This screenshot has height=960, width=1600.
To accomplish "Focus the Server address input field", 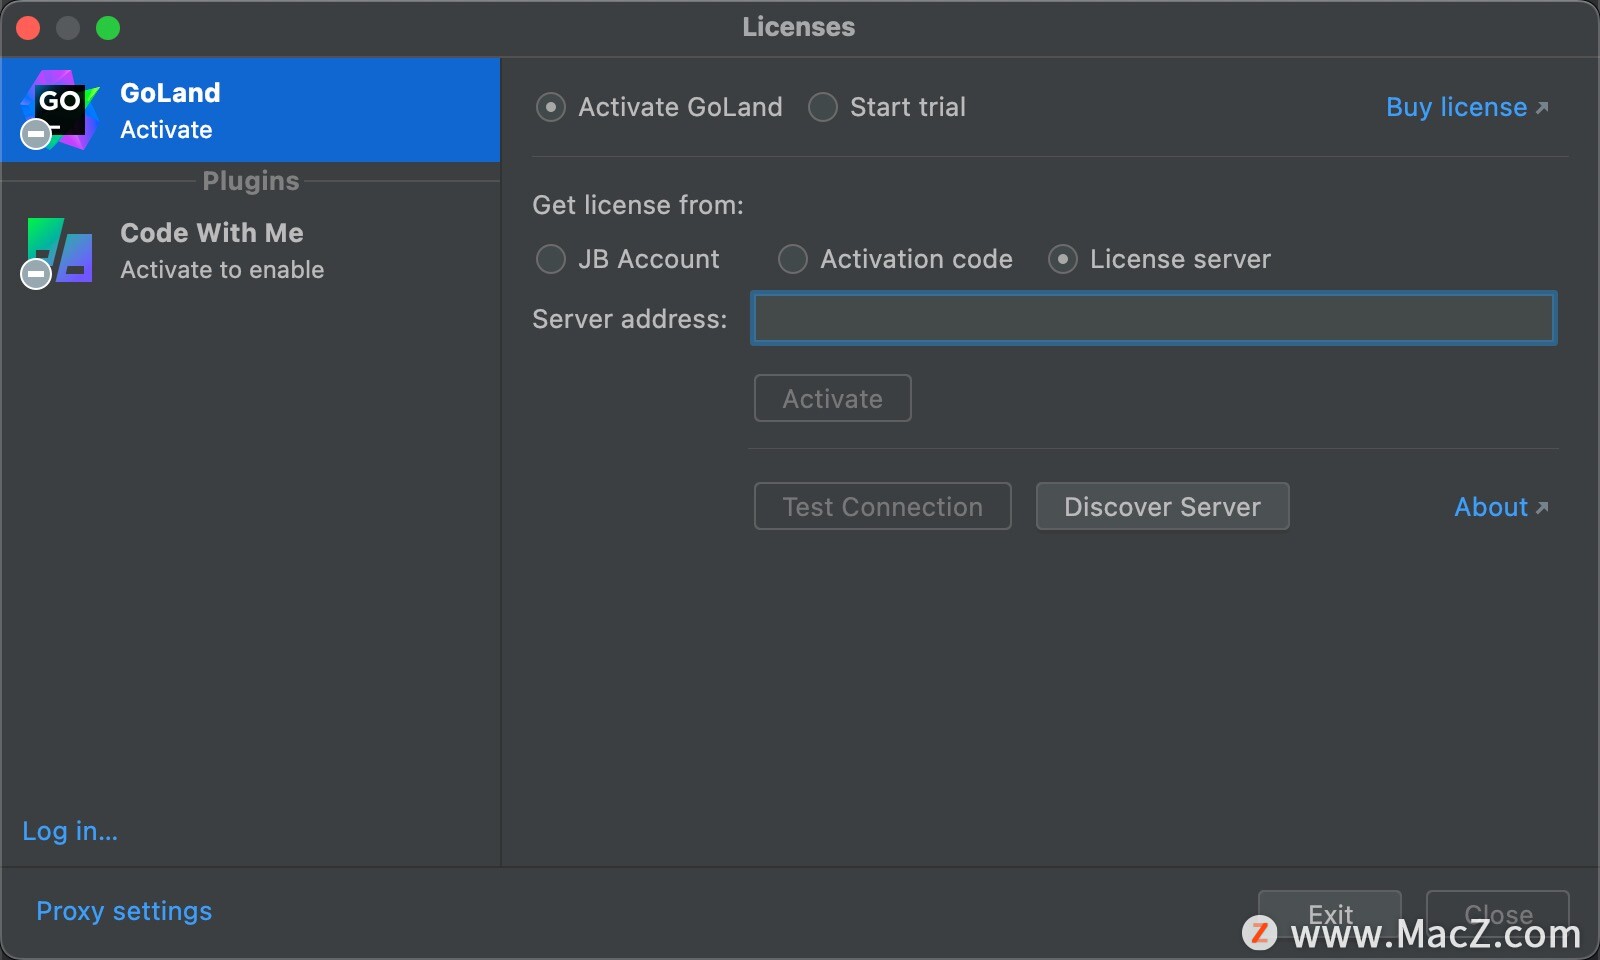I will (1154, 318).
